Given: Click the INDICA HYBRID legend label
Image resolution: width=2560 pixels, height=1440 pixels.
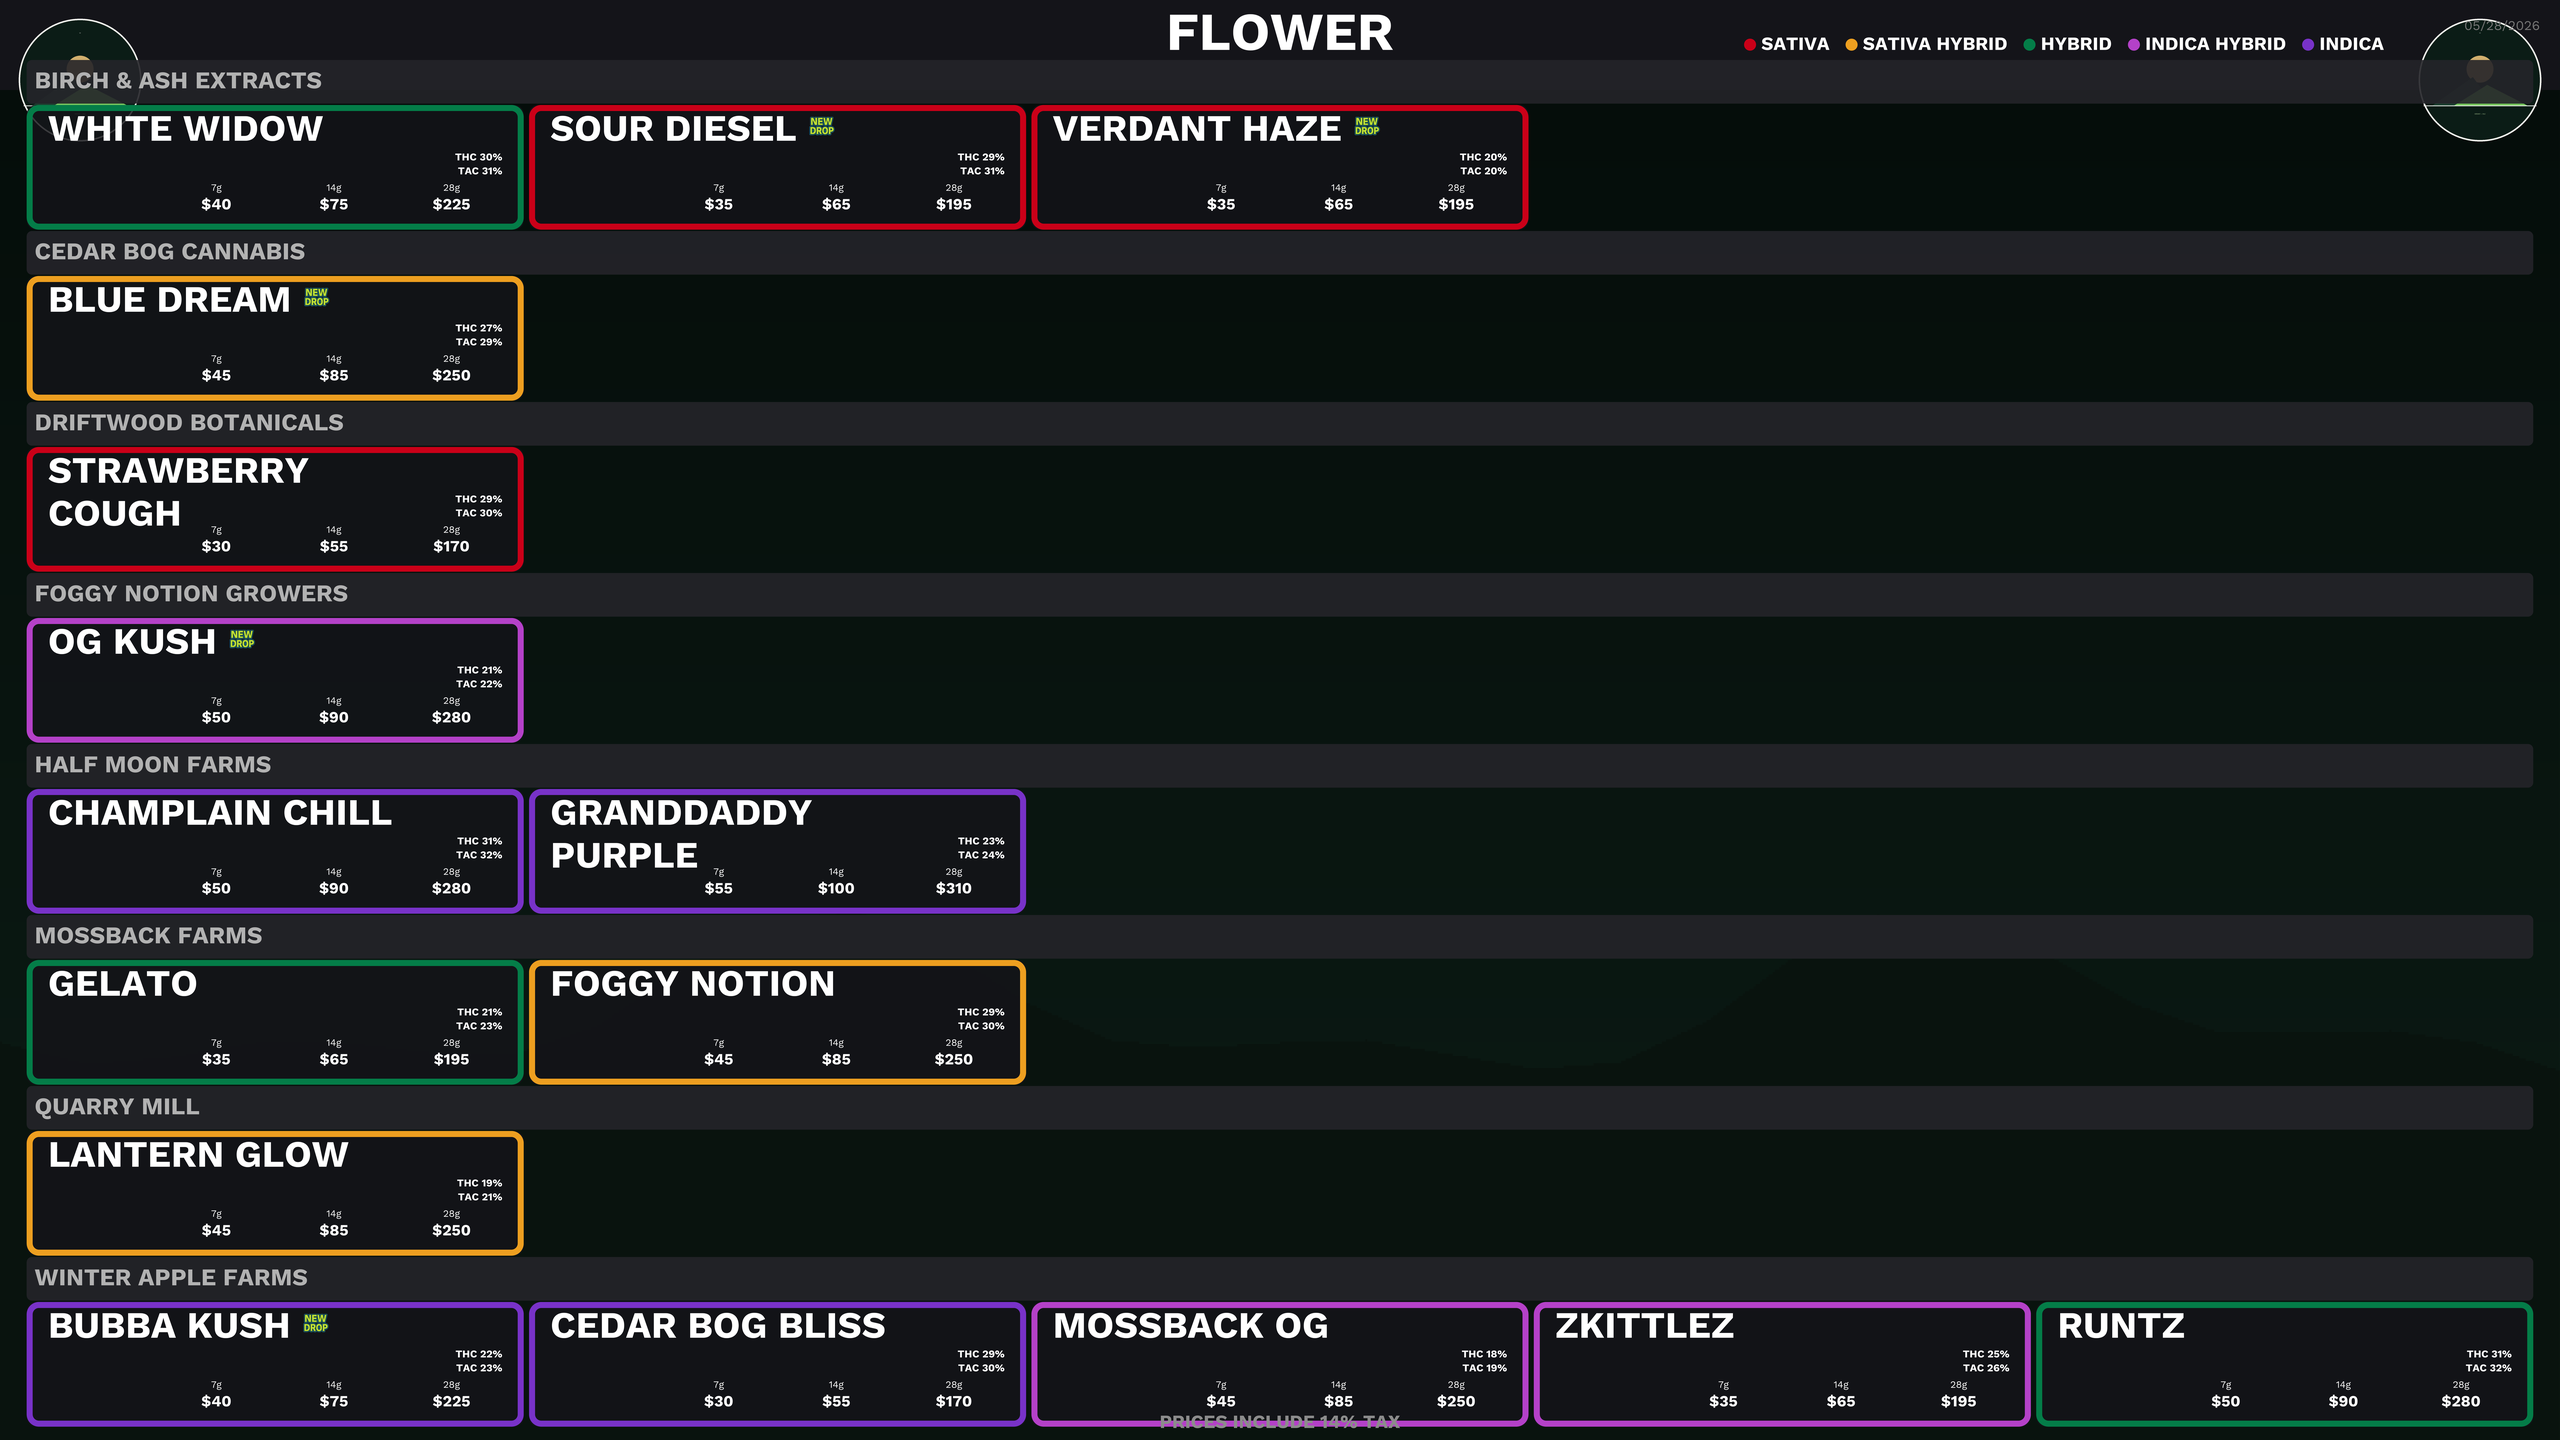Looking at the screenshot, I should point(2215,44).
